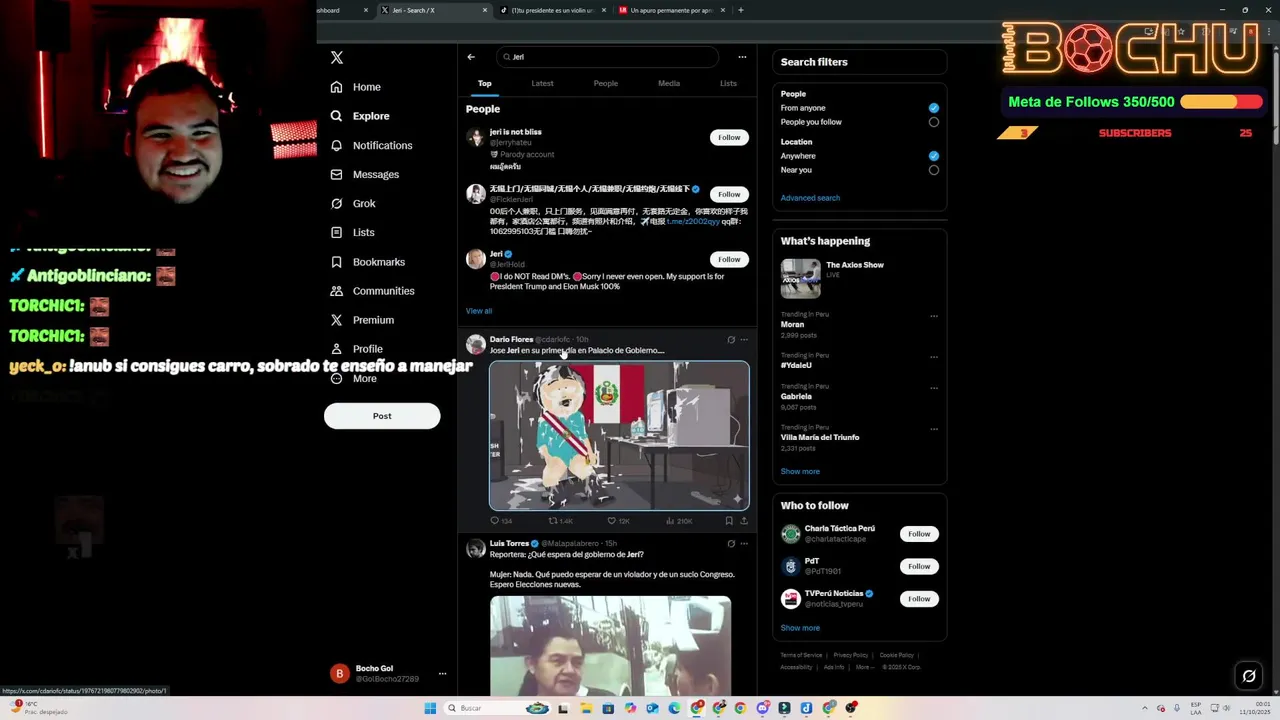Switch to 'Un apuro permanente' browser tab

point(672,10)
